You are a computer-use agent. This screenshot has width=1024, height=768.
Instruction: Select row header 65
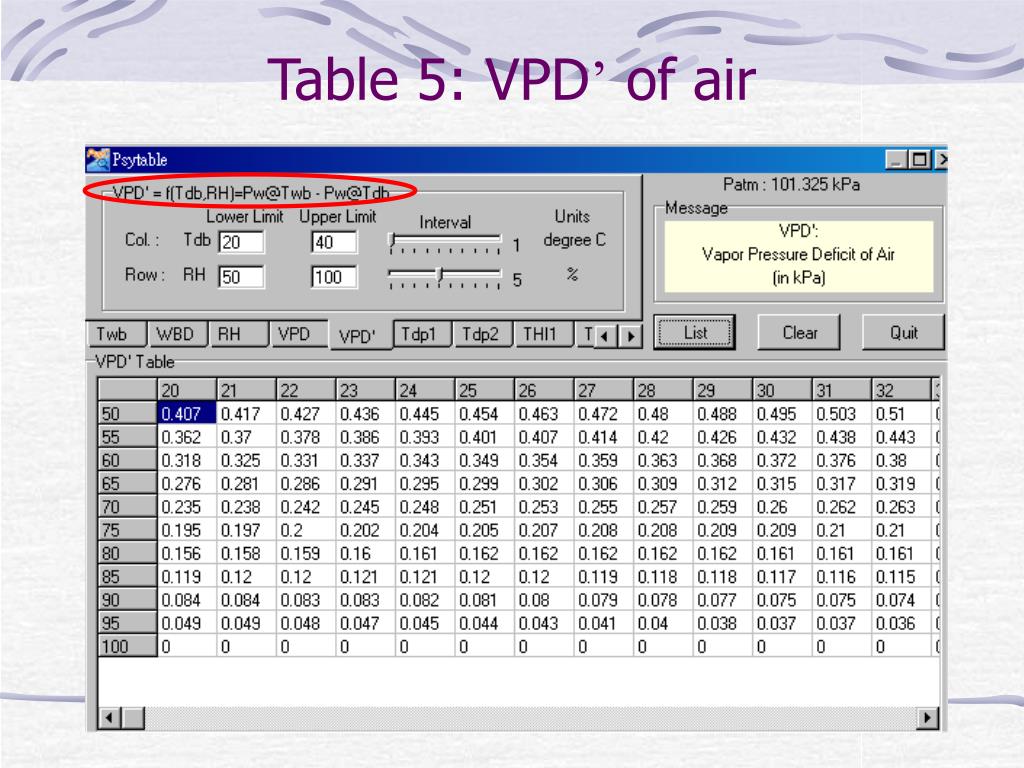click(127, 483)
